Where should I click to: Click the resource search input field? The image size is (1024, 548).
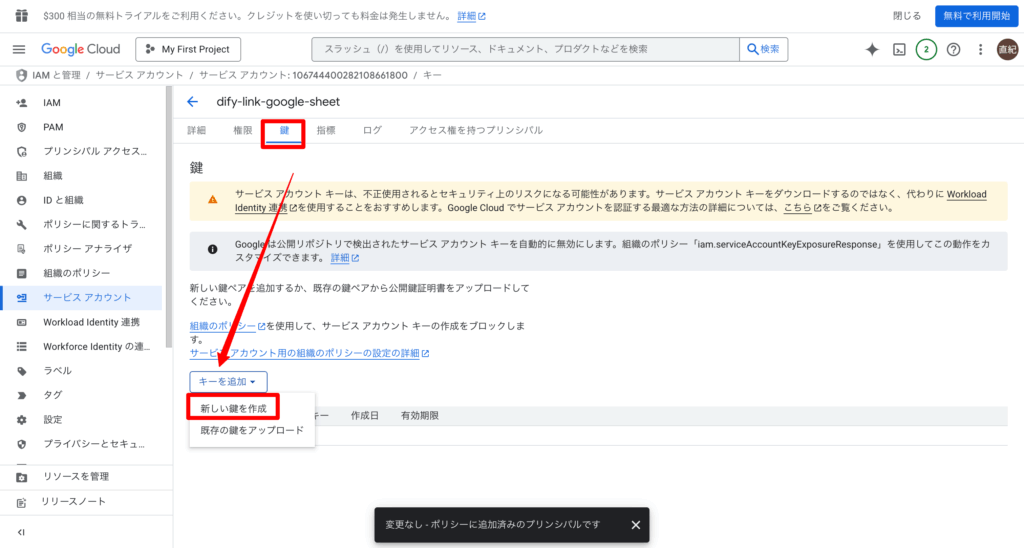point(526,49)
